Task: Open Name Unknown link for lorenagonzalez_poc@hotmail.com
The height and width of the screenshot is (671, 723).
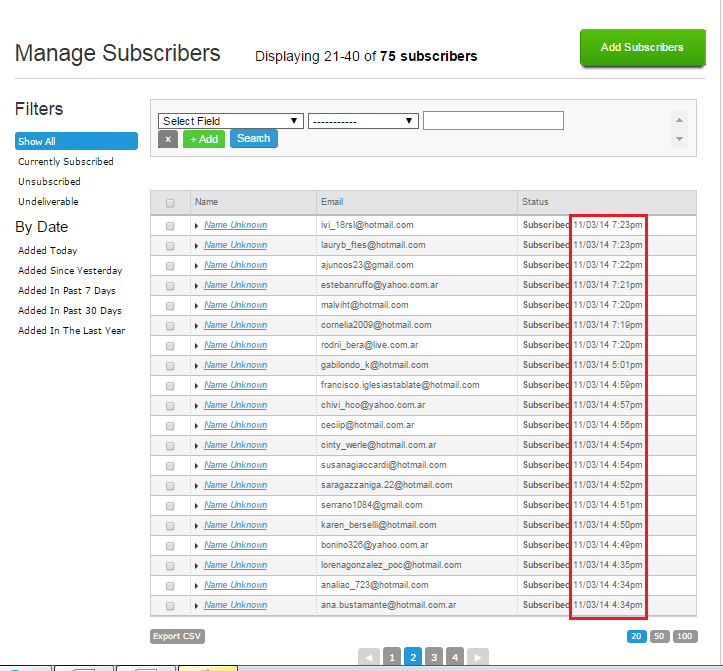Action: [x=235, y=565]
